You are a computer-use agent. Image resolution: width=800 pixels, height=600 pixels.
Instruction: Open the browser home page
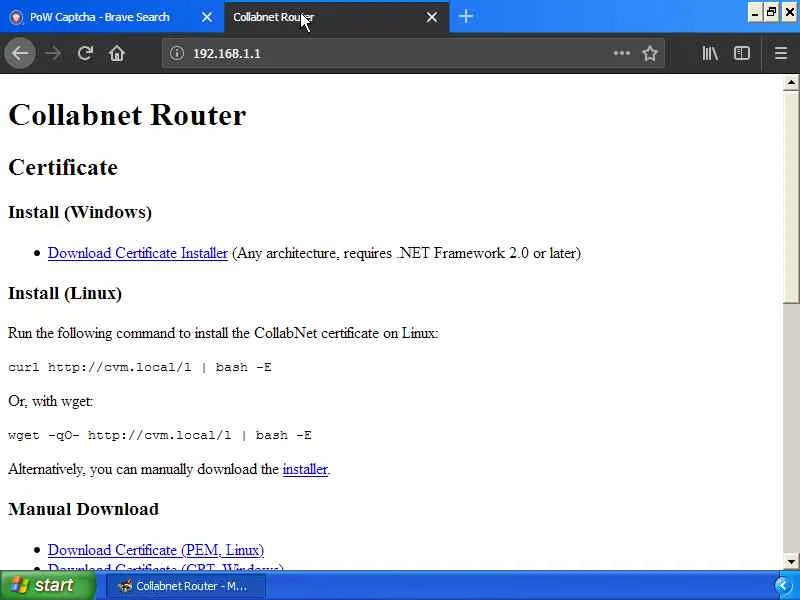117,53
